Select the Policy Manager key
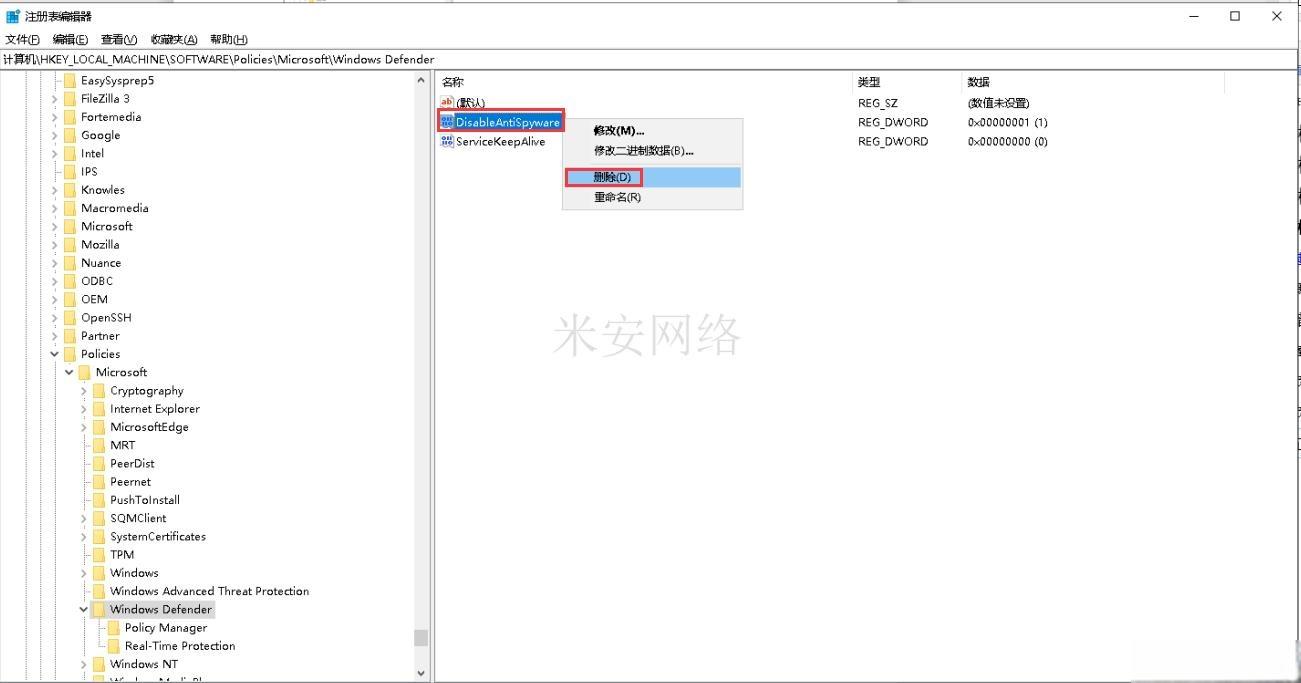This screenshot has width=1301, height=683. tap(166, 628)
